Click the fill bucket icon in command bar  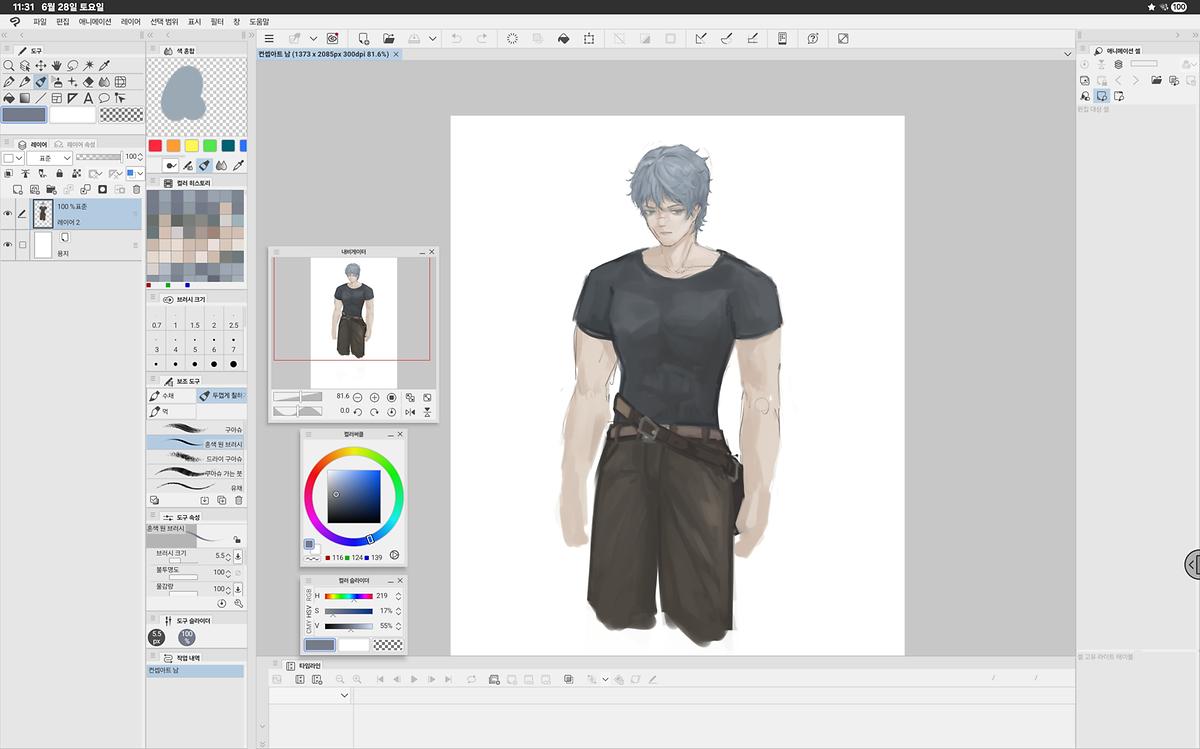(x=563, y=38)
